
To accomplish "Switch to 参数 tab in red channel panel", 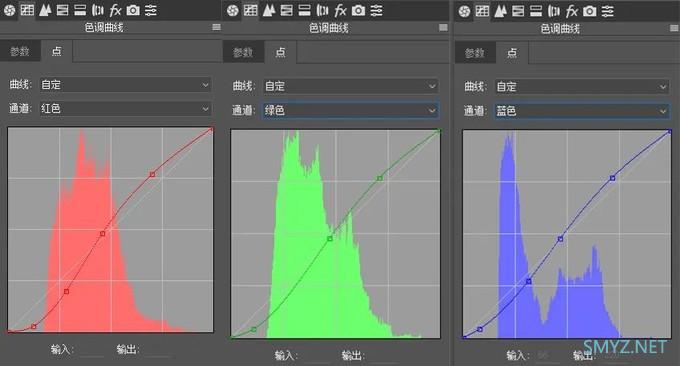I will tap(20, 52).
